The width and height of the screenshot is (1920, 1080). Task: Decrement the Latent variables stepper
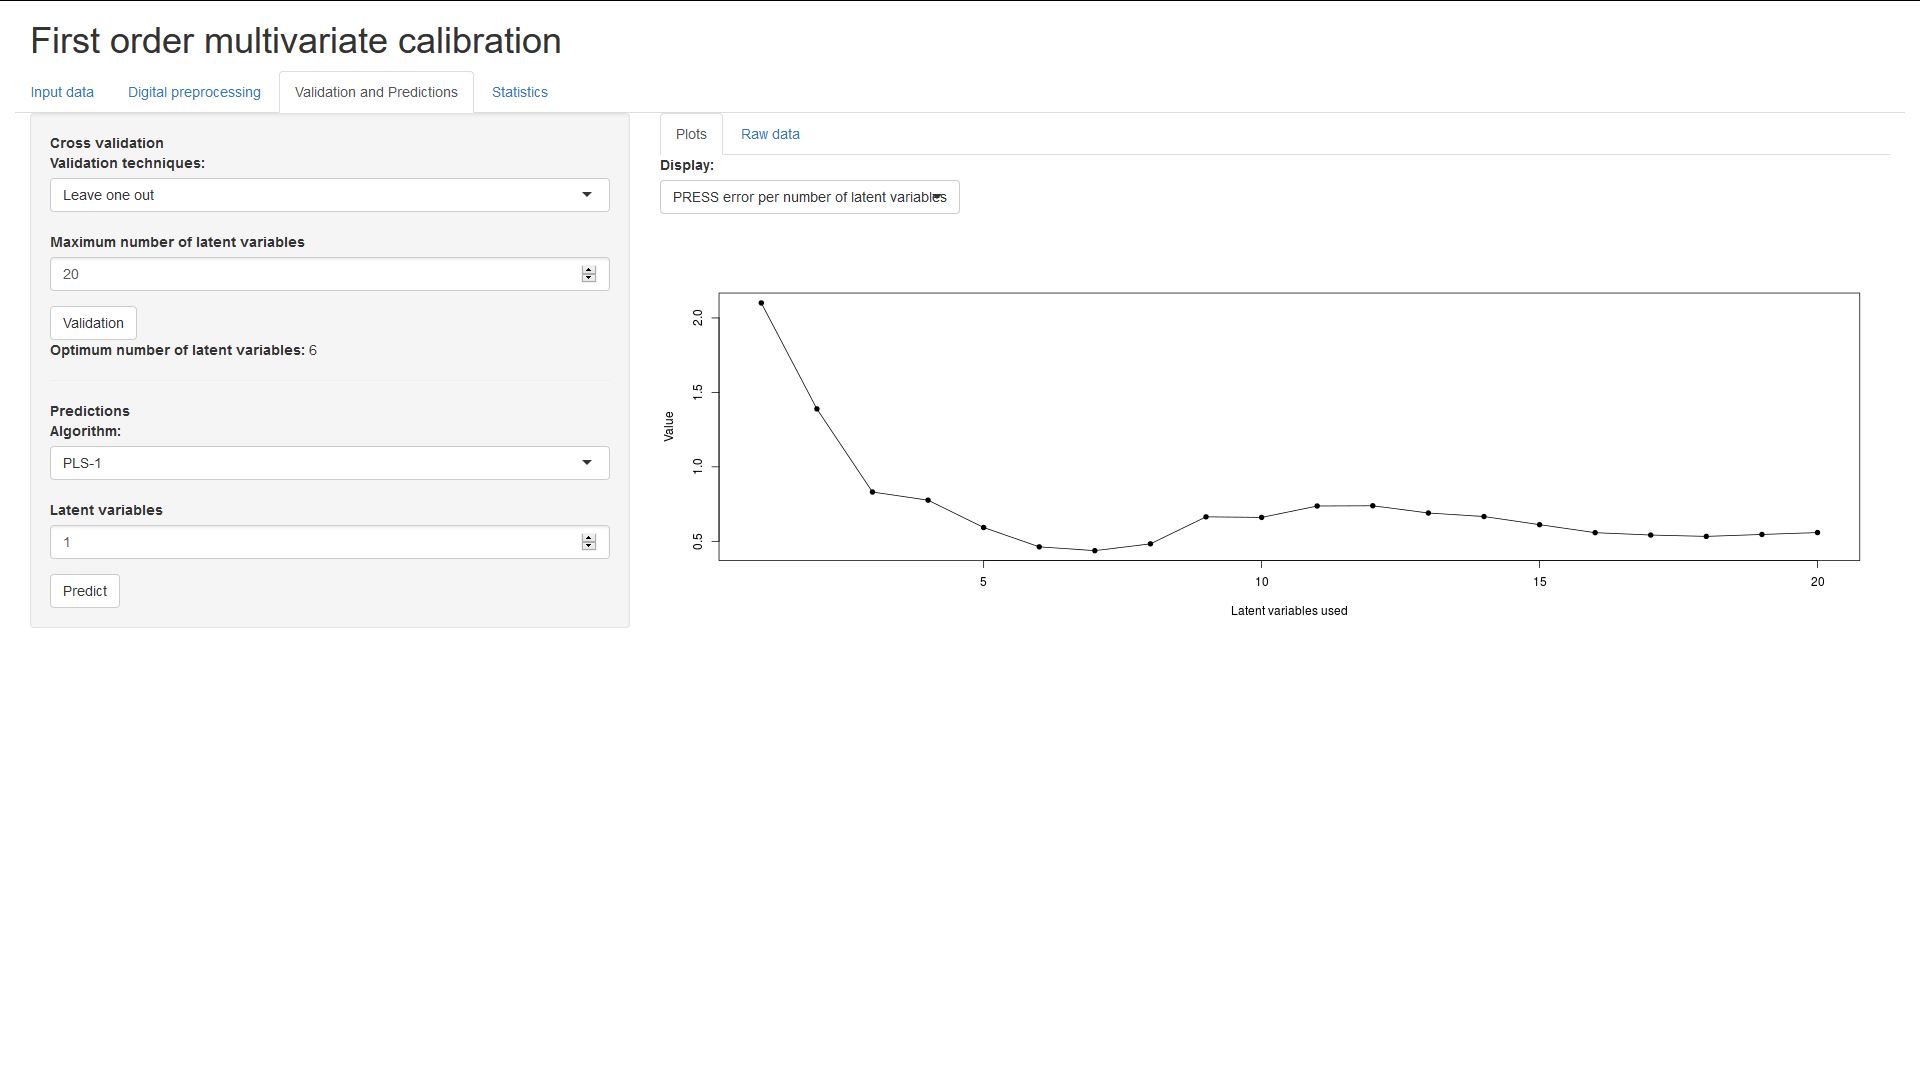(589, 547)
